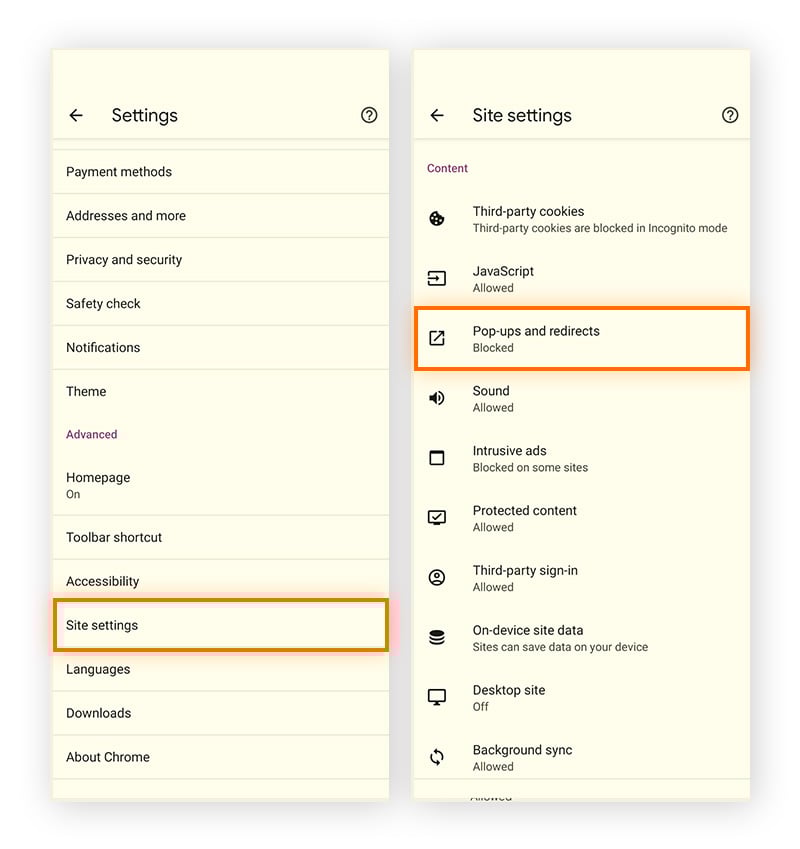Image resolution: width=800 pixels, height=849 pixels.
Task: Click the Pop-ups and redirects icon
Action: point(436,339)
